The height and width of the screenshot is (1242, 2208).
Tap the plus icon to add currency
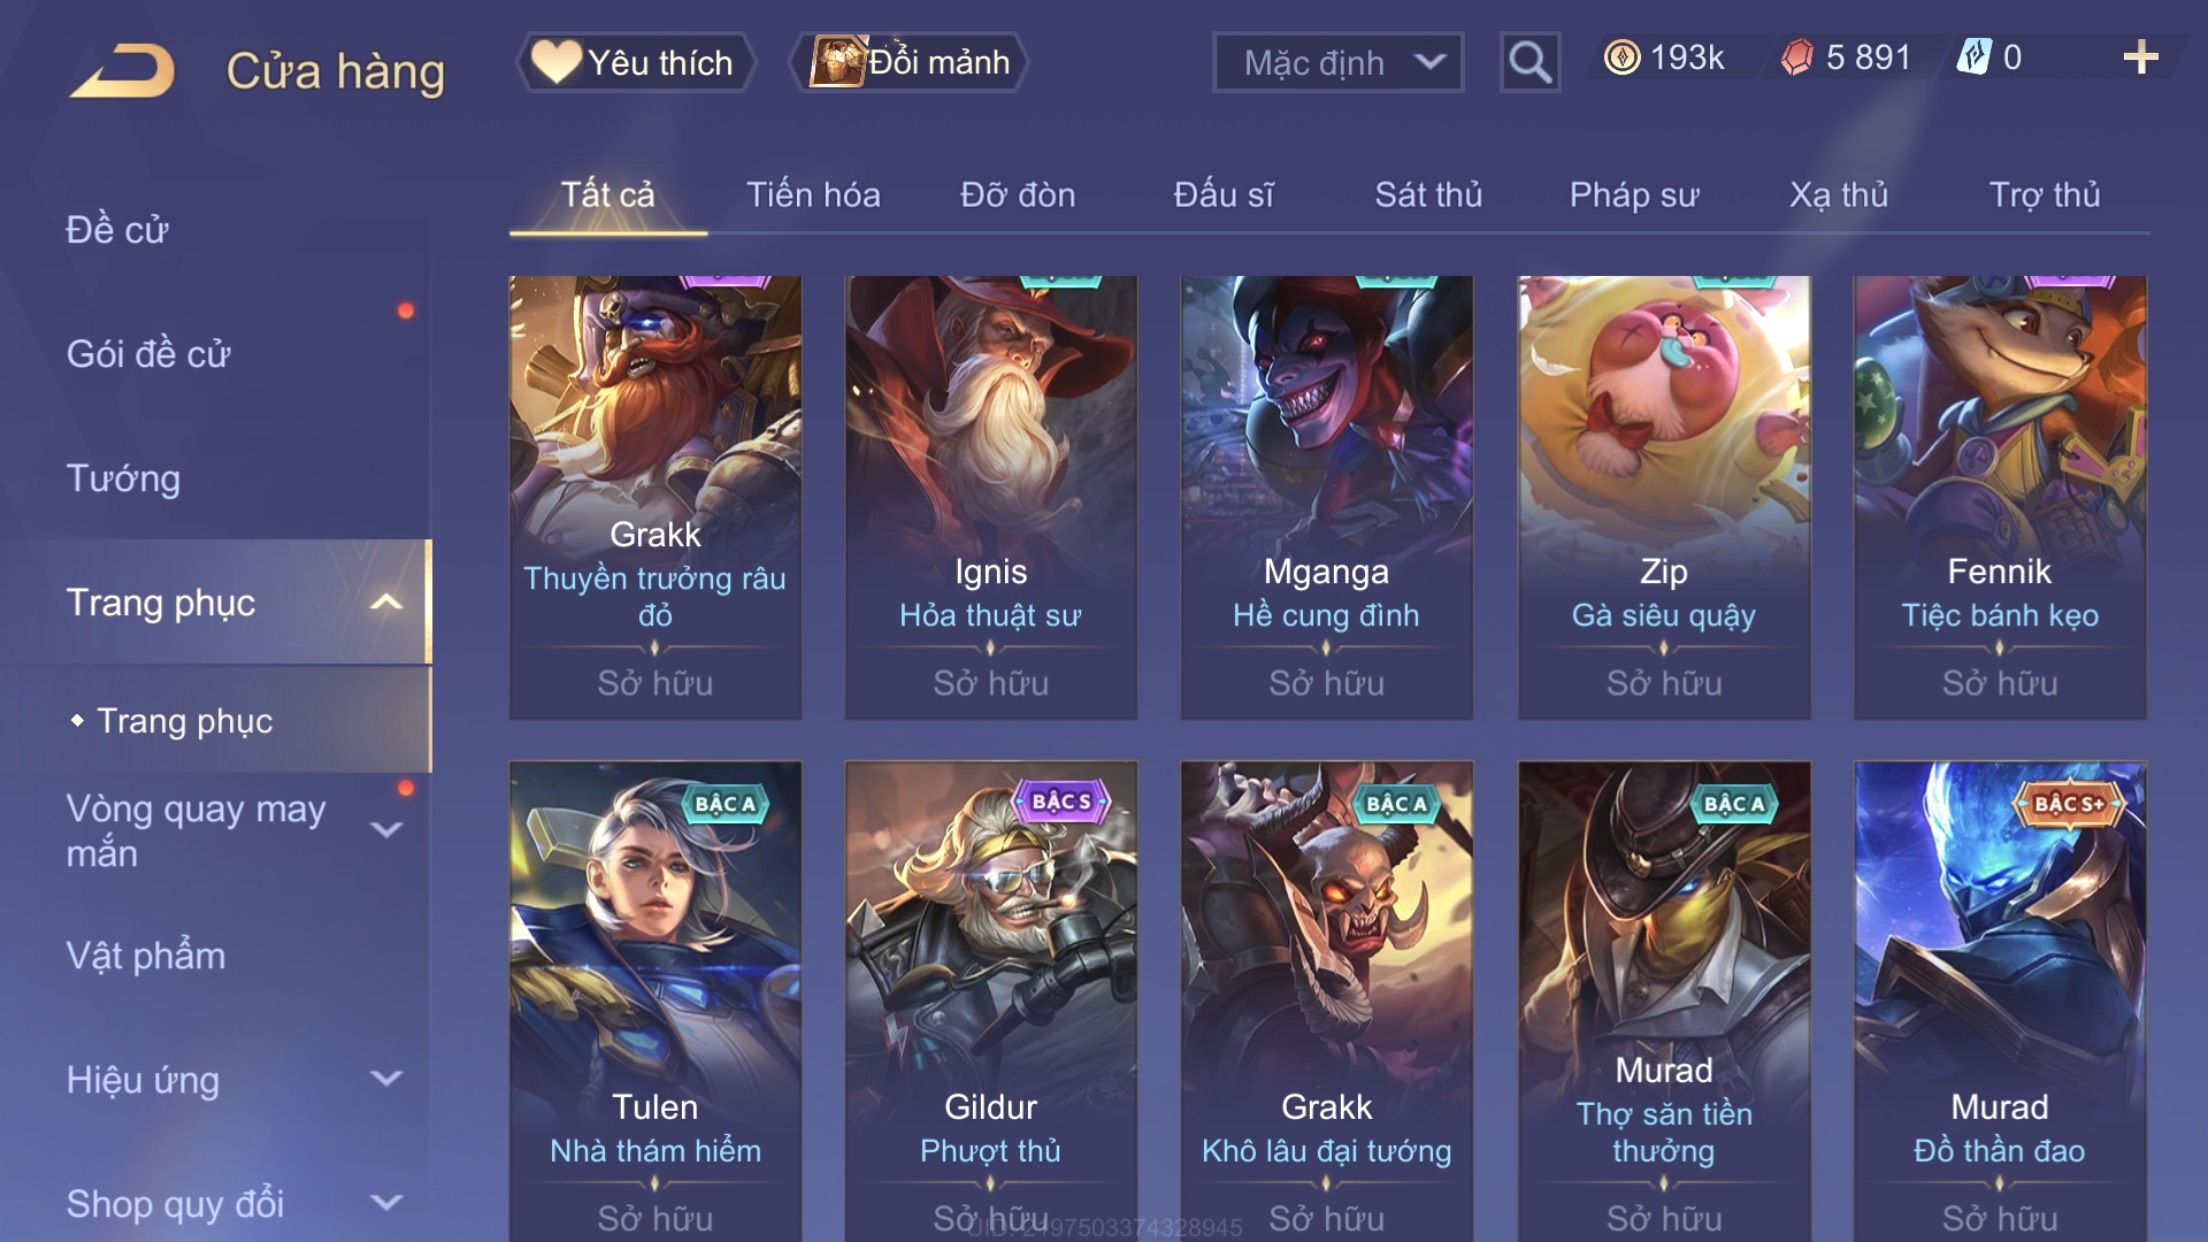click(2140, 57)
